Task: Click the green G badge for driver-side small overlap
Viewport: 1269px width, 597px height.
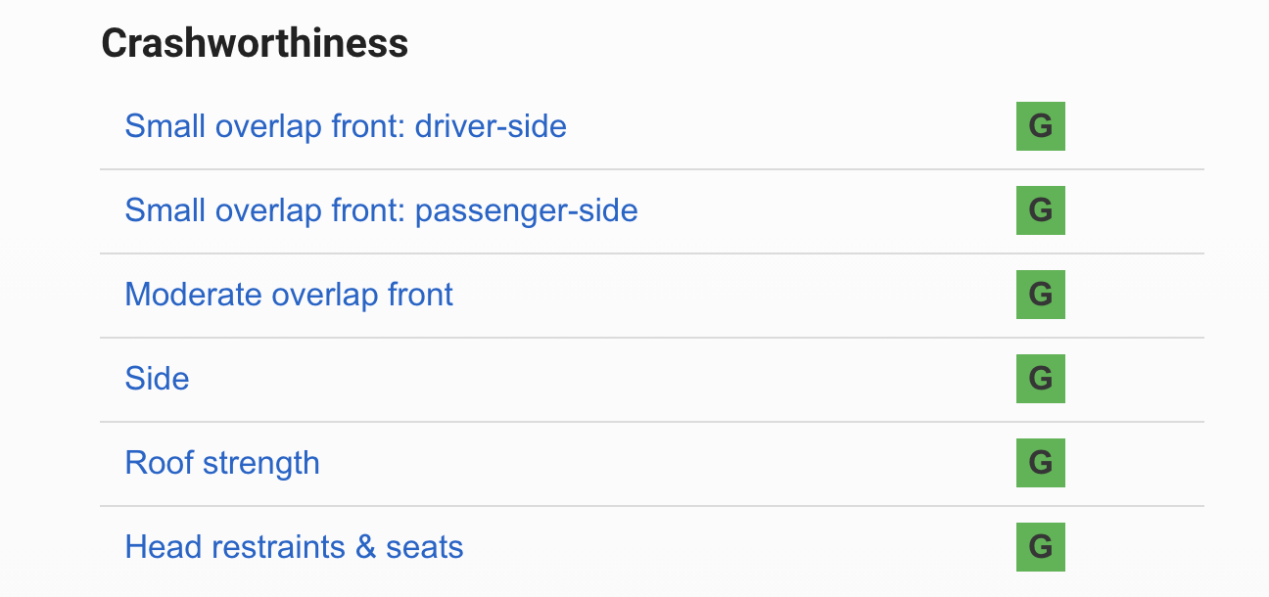Action: (1040, 126)
